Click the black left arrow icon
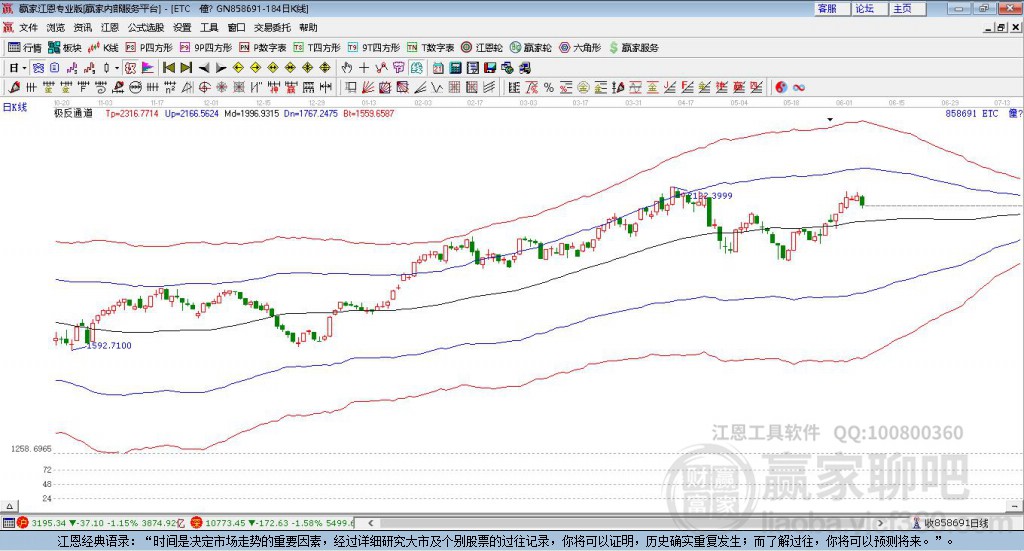This screenshot has height=551, width=1024. [204, 68]
